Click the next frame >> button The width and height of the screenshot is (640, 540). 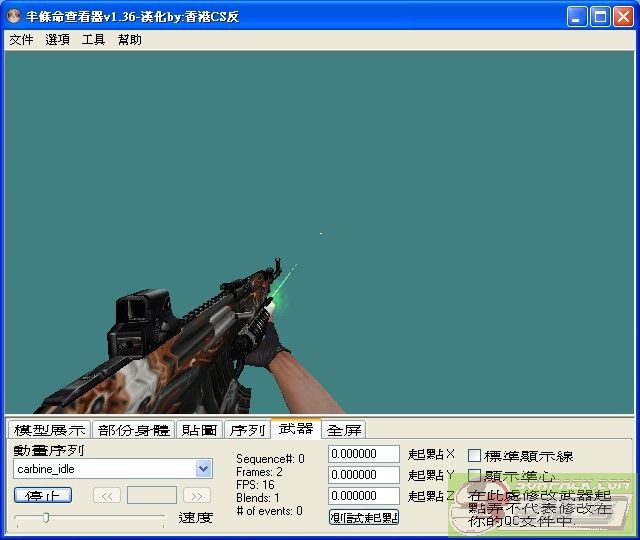coord(197,495)
